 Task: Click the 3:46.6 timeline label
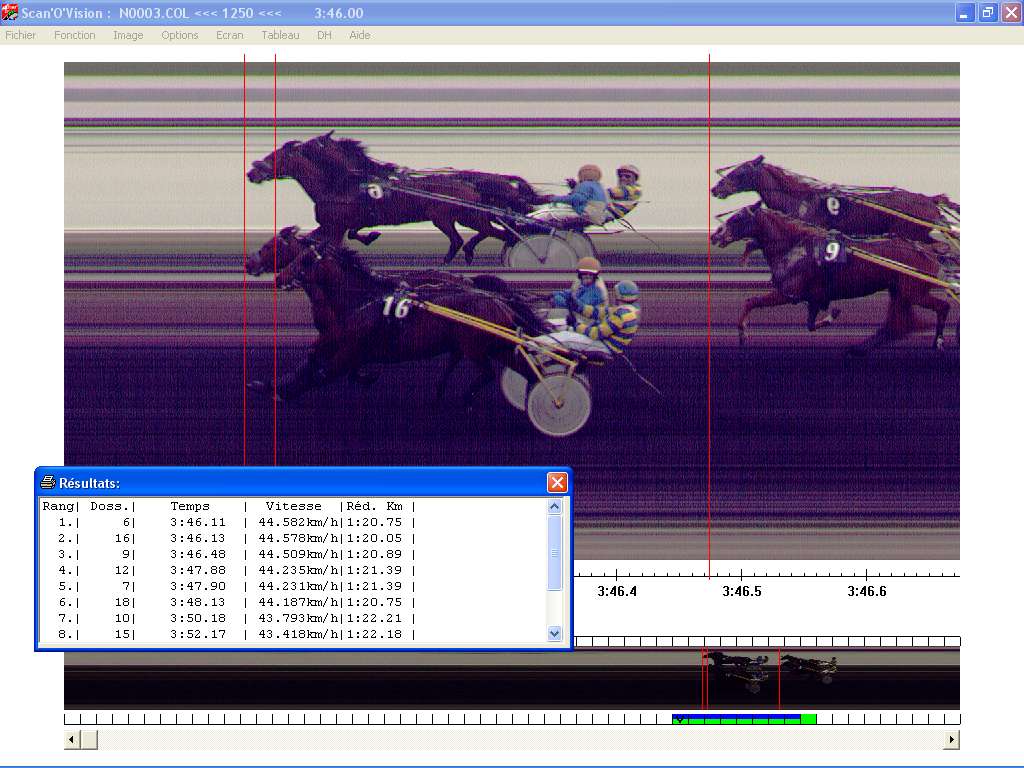(x=867, y=592)
